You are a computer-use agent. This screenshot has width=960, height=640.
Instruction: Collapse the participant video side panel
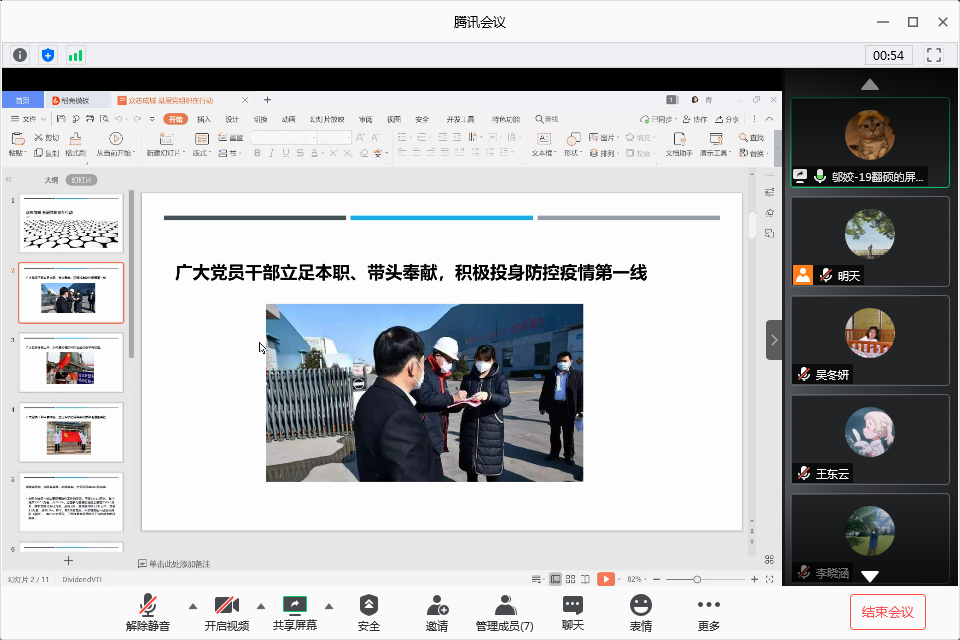[x=774, y=340]
